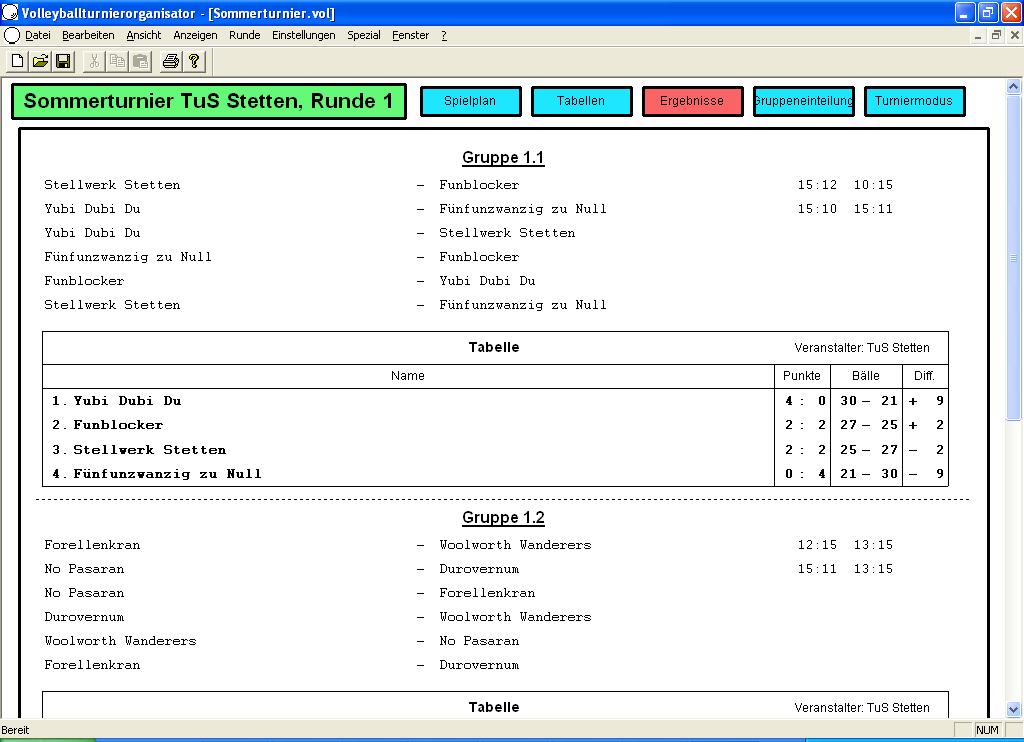Print the tournament using the printer icon

[171, 61]
